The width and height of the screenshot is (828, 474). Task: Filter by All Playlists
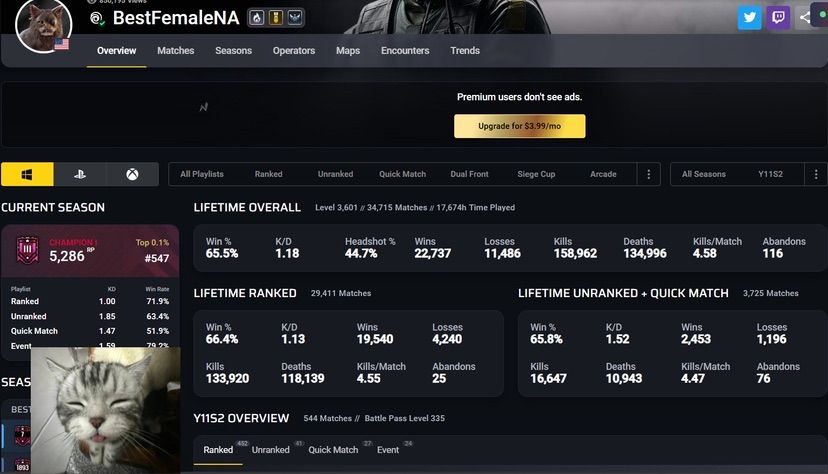(x=202, y=174)
